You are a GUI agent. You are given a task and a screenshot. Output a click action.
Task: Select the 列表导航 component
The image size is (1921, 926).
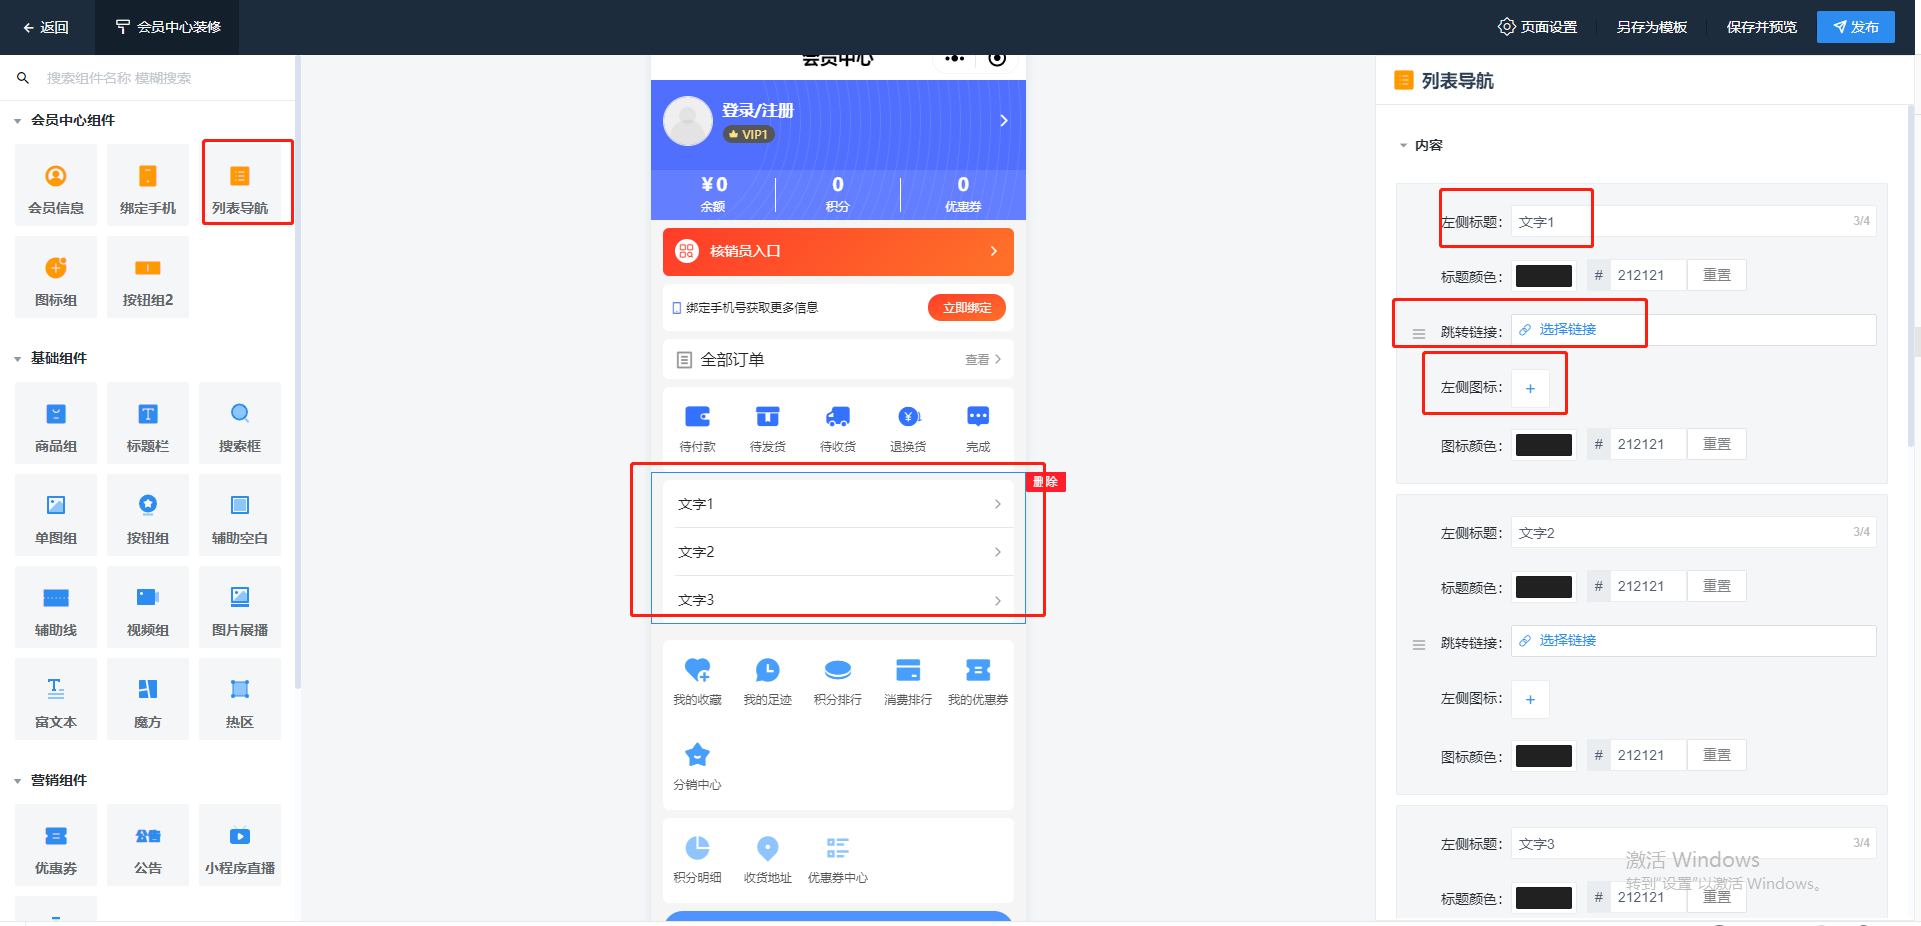pyautogui.click(x=240, y=185)
